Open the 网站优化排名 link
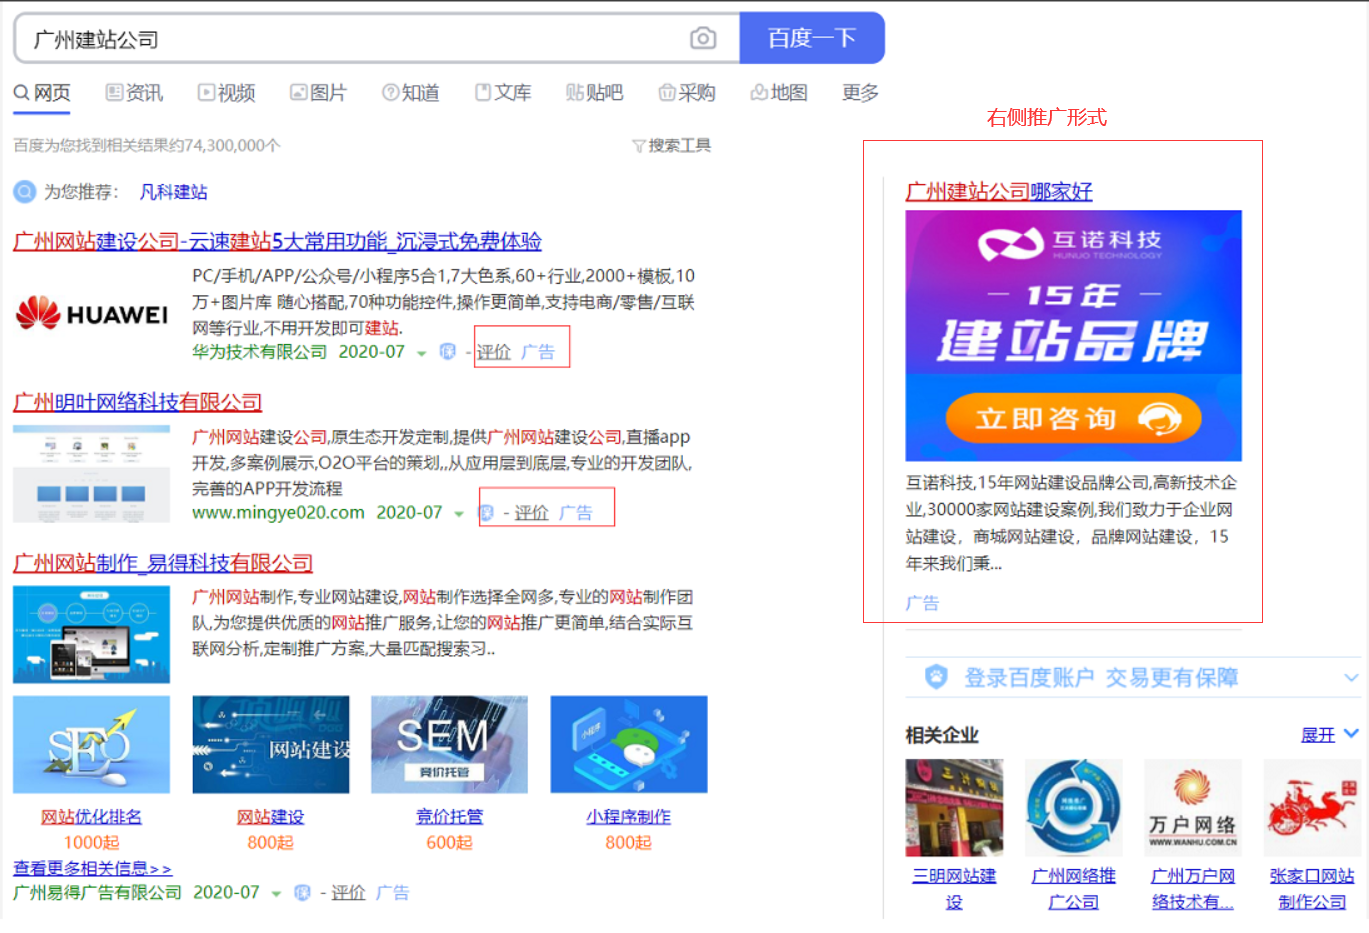This screenshot has height=933, width=1369. pyautogui.click(x=91, y=817)
